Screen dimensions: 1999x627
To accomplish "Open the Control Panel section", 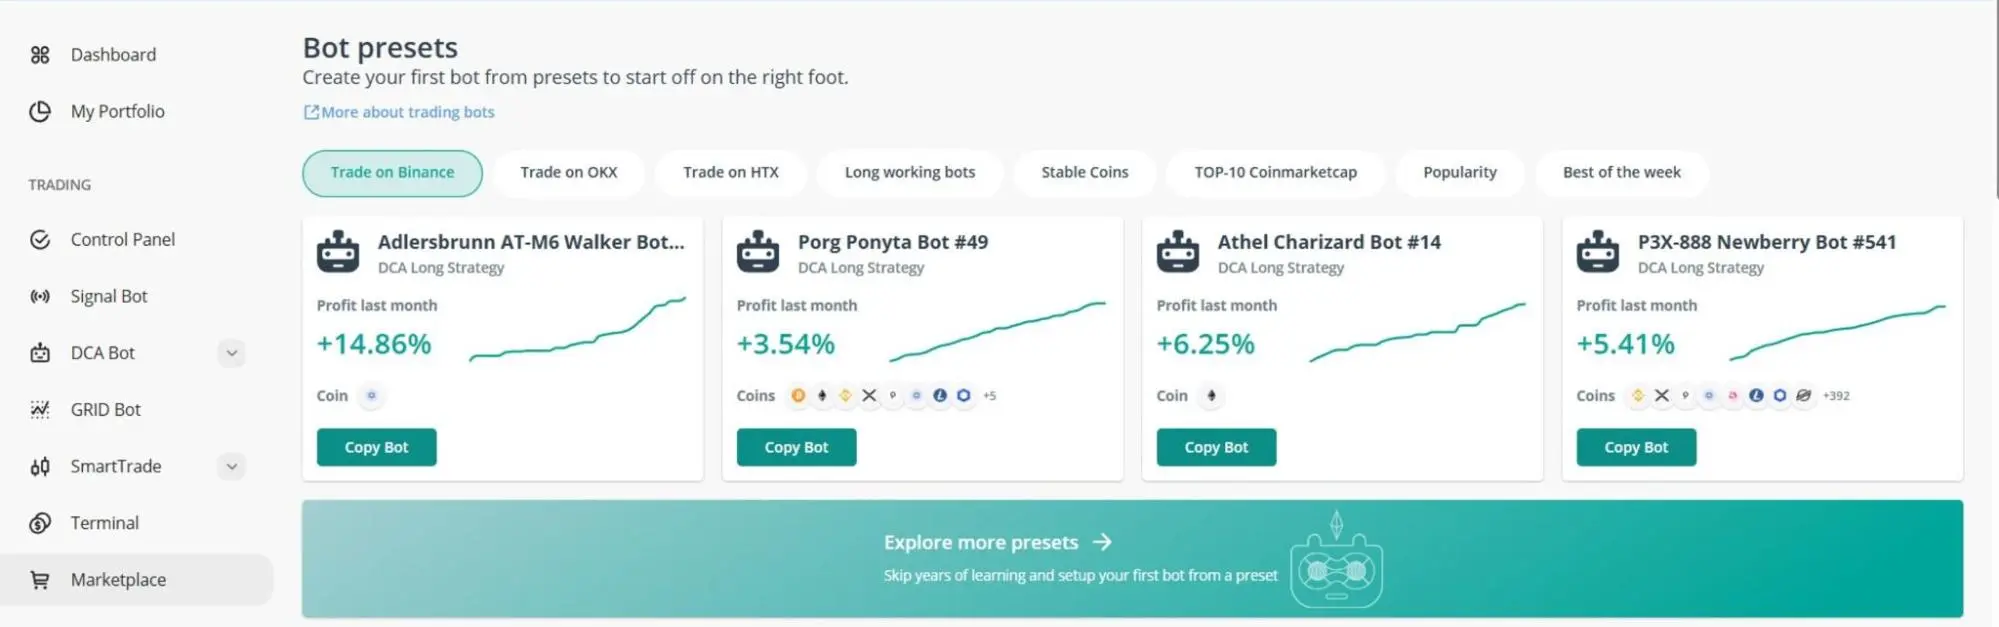I will coord(122,239).
